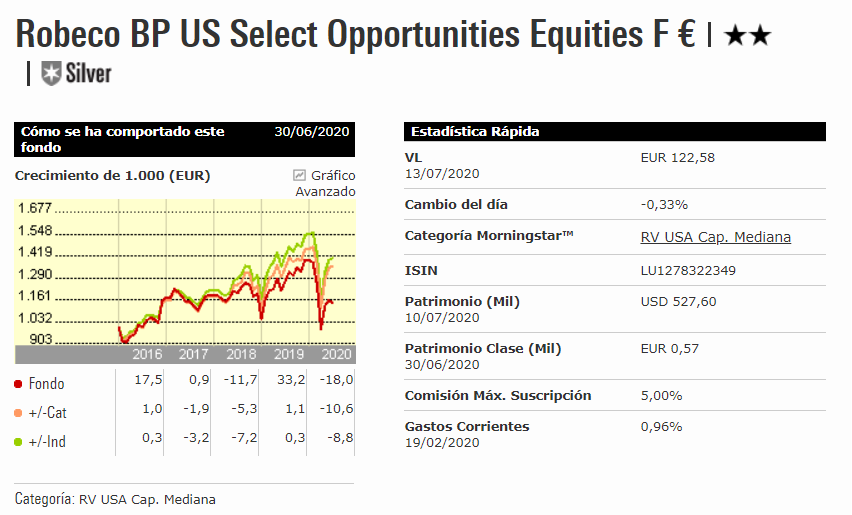
Task: Click the orange +/-Cat legend dot
Action: [19, 412]
